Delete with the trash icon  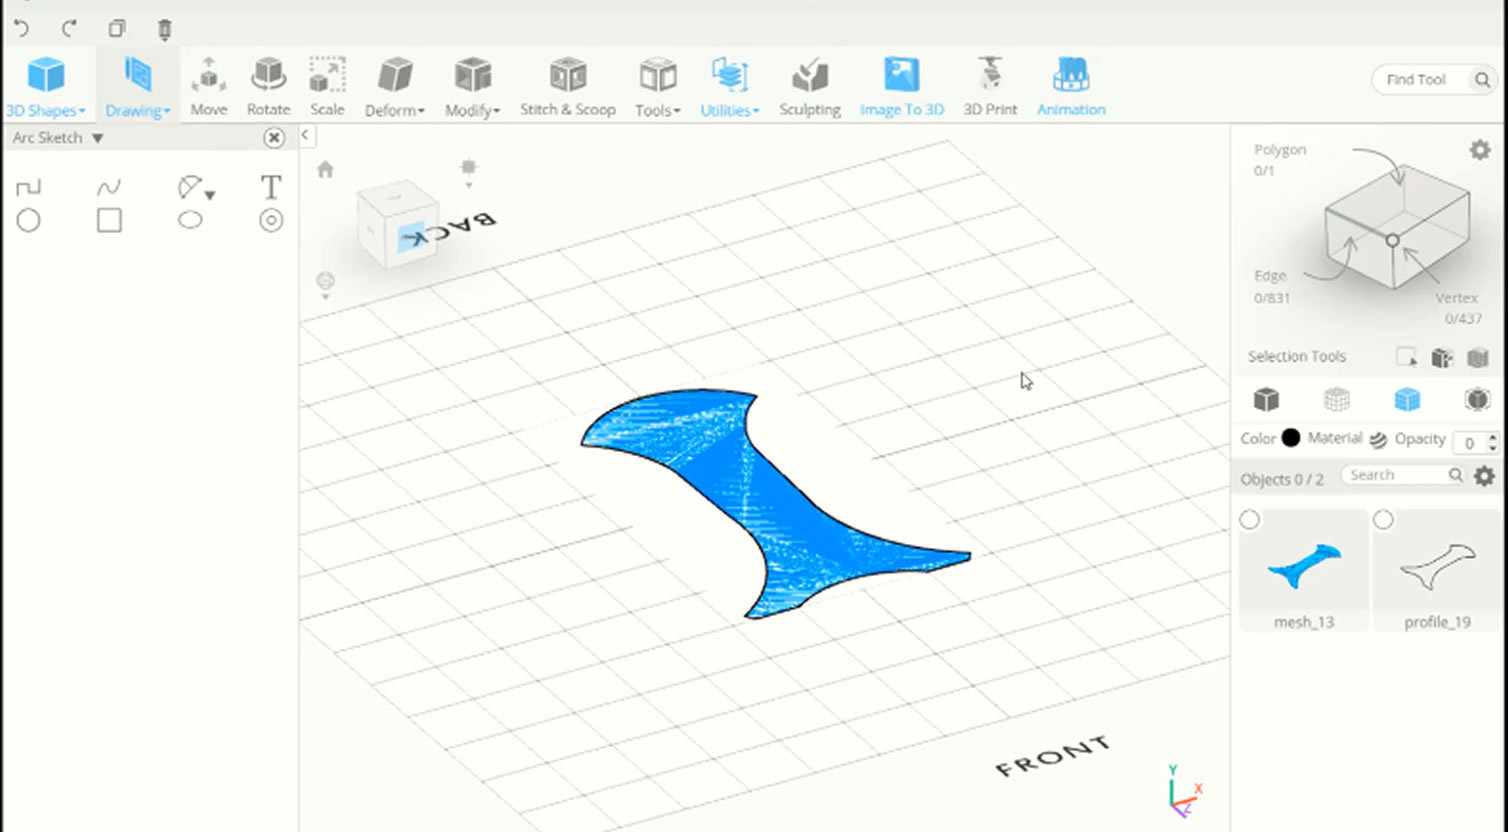point(165,29)
